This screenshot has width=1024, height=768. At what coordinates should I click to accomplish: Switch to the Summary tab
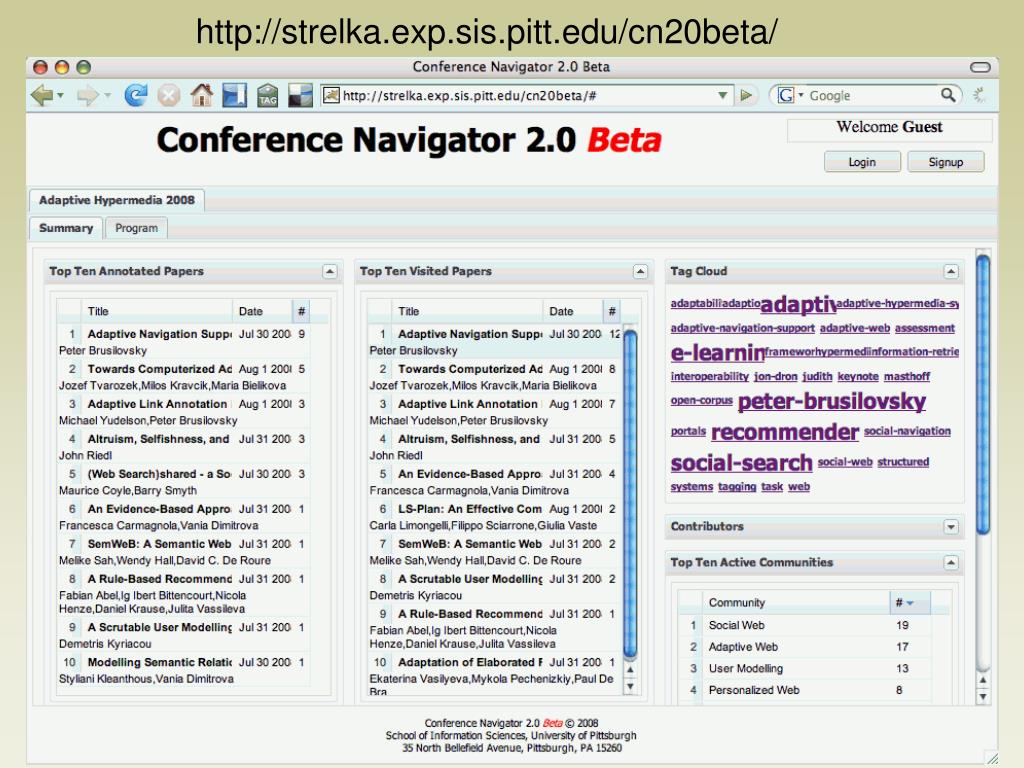click(x=66, y=228)
